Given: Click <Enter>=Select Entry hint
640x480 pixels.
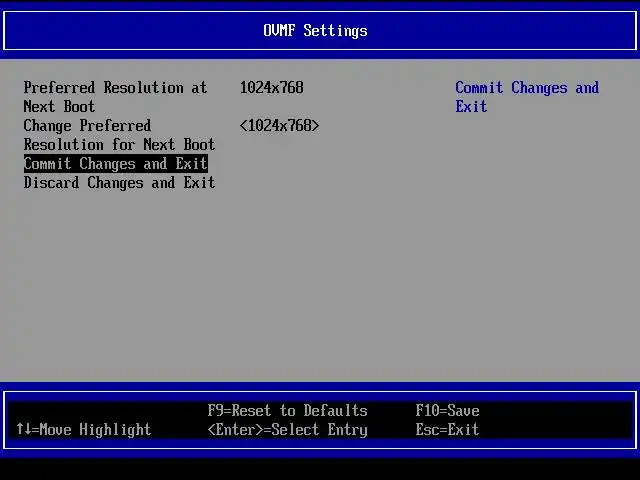Looking at the screenshot, I should [x=287, y=430].
